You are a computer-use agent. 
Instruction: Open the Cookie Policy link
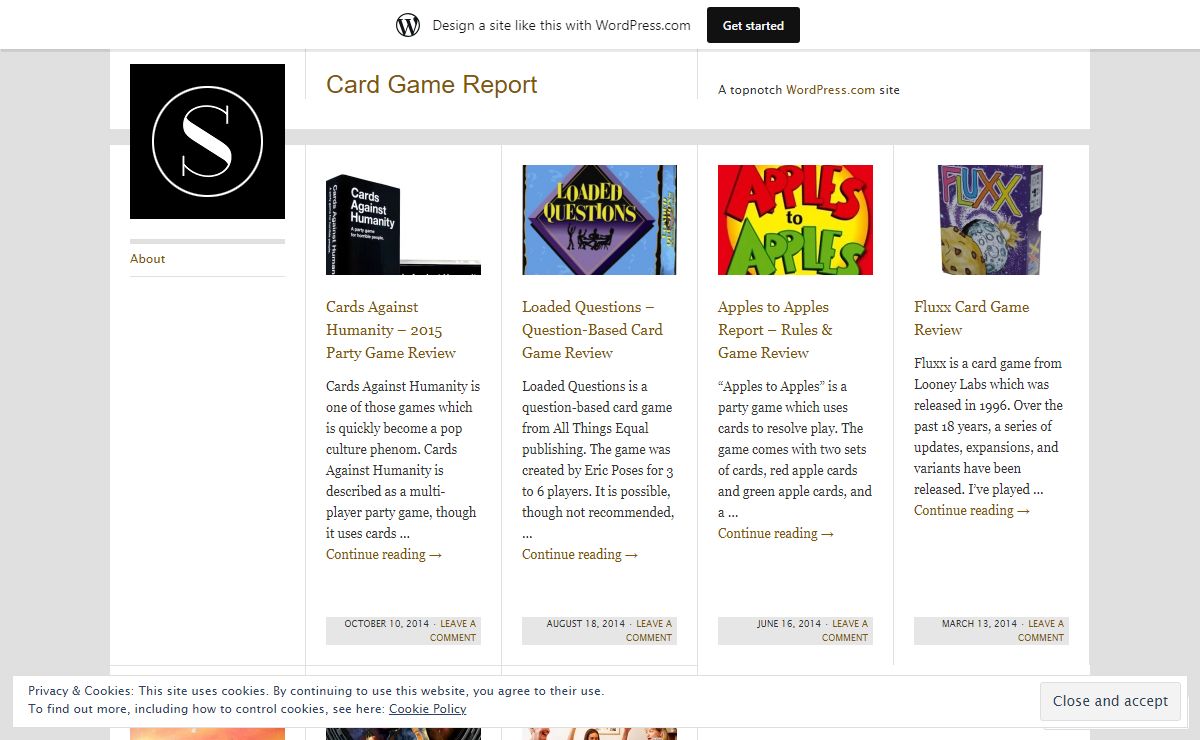(x=427, y=709)
